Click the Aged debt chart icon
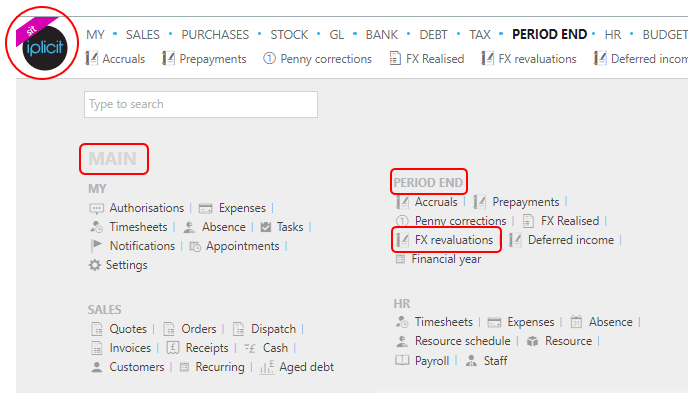This screenshot has width=688, height=393. coord(267,367)
